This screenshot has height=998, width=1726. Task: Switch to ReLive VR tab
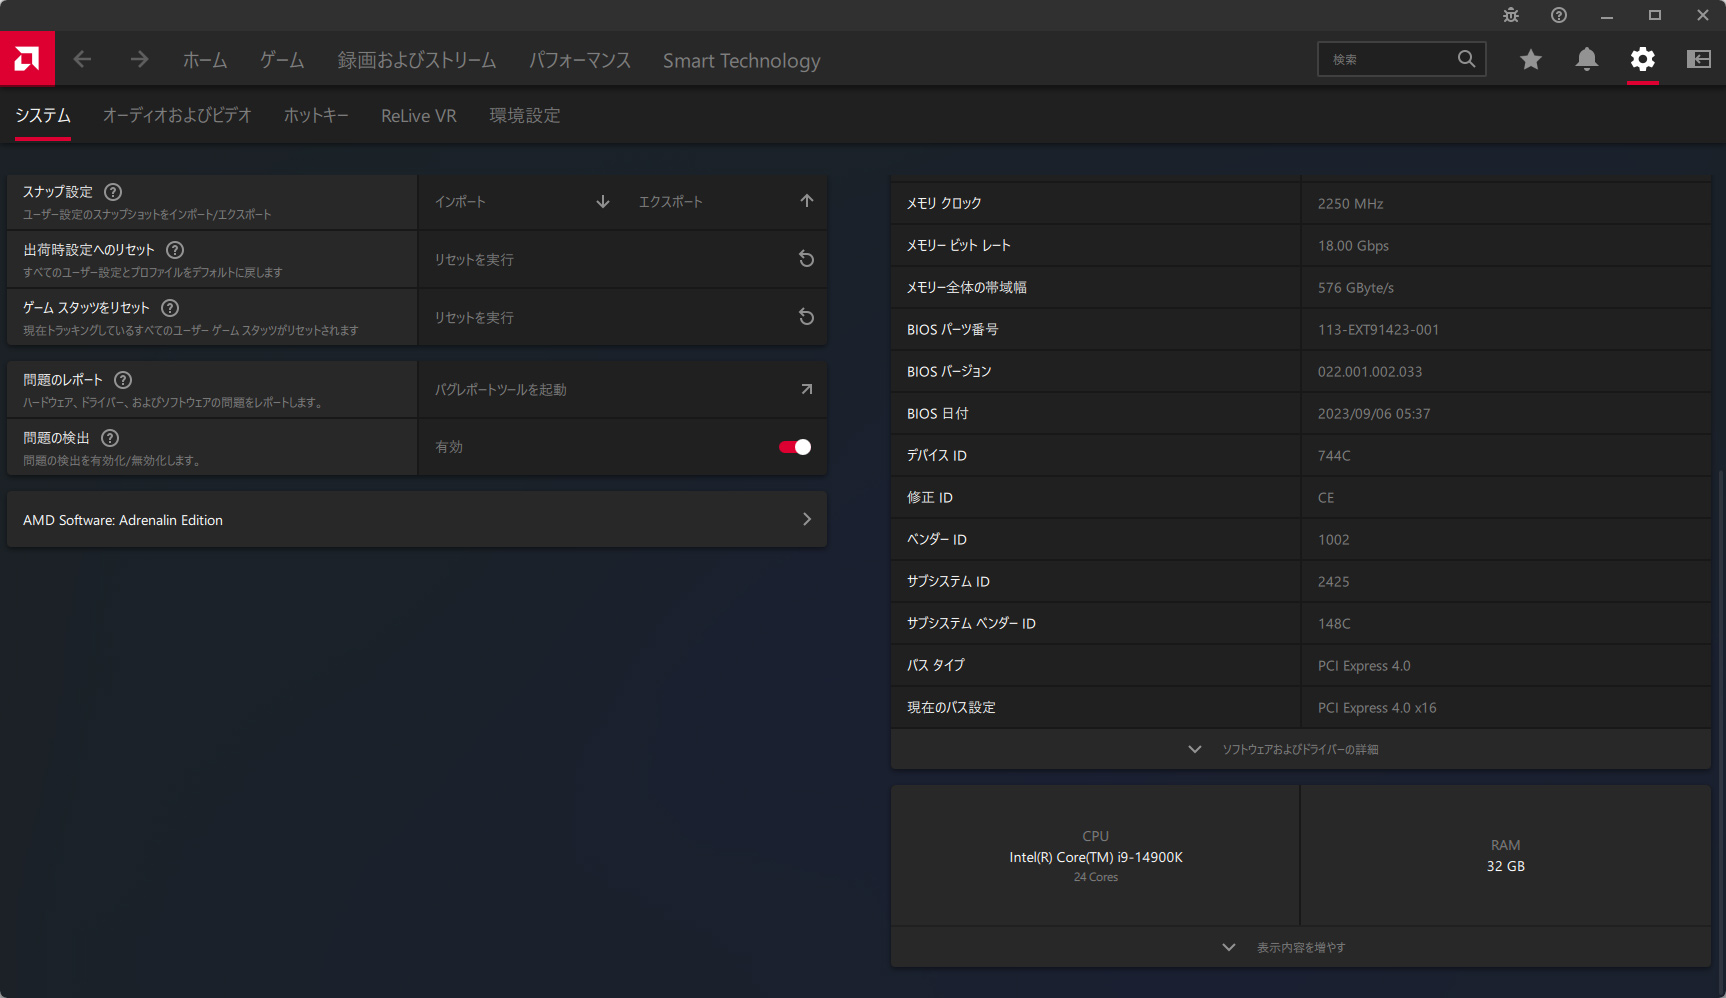click(419, 116)
